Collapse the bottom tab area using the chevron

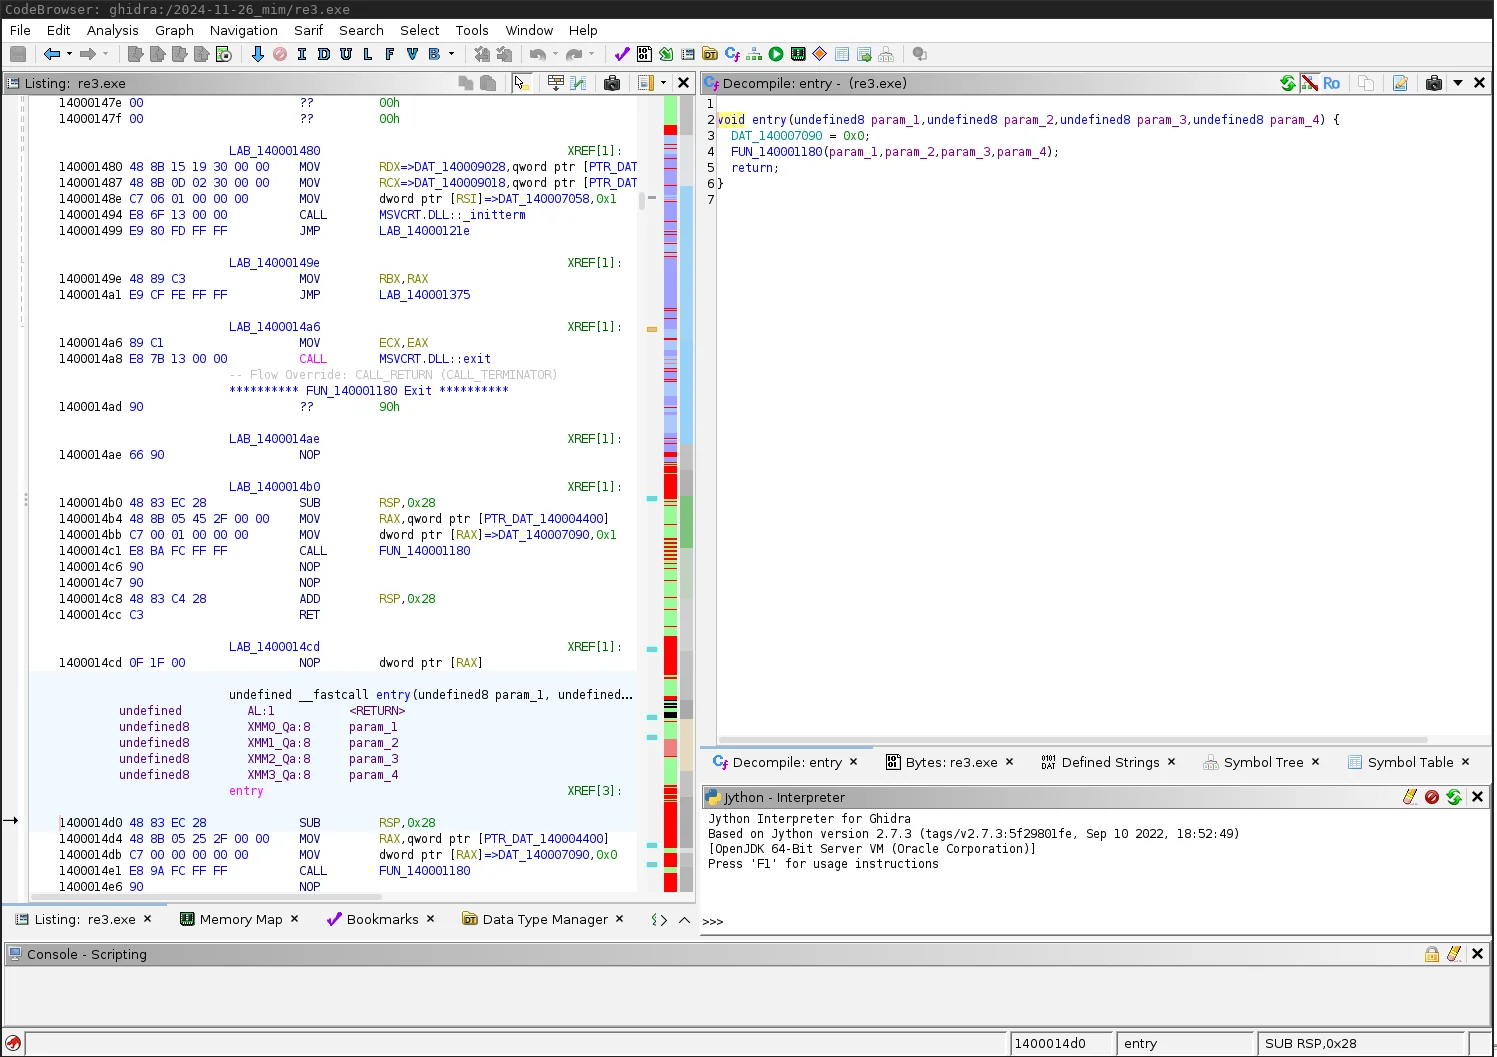pyautogui.click(x=685, y=919)
